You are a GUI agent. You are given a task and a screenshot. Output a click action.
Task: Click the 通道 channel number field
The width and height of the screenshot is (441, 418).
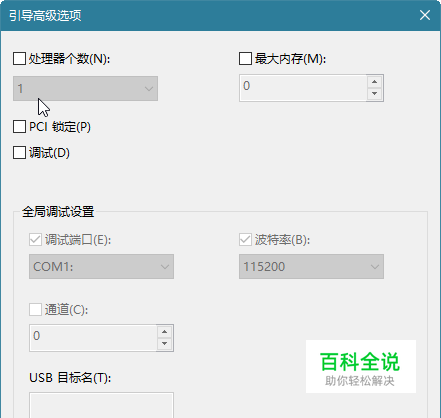(93, 338)
